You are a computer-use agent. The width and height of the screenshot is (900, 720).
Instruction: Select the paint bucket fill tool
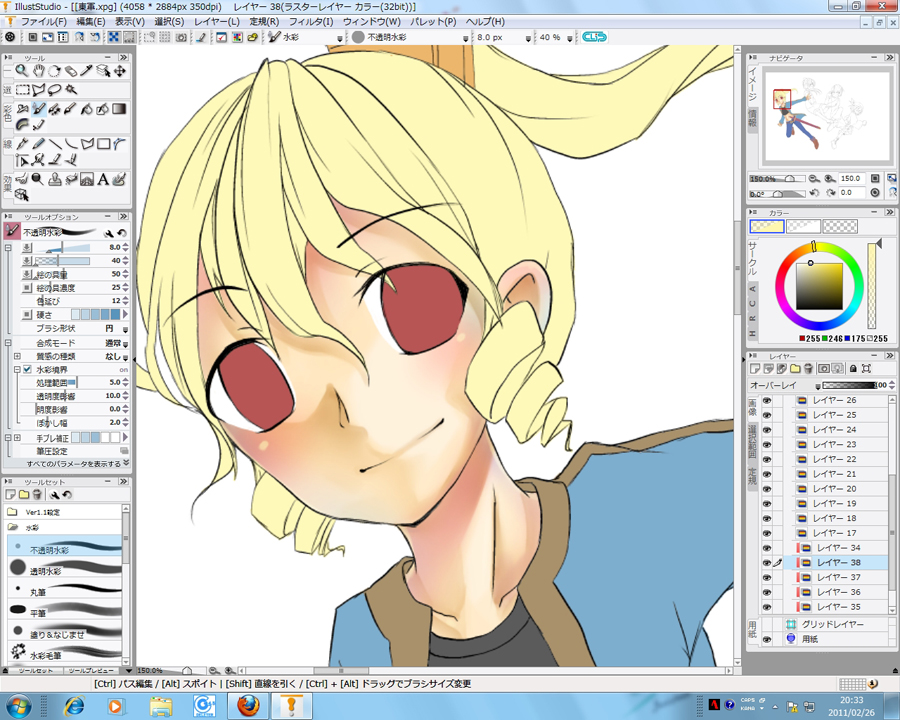pyautogui.click(x=87, y=109)
